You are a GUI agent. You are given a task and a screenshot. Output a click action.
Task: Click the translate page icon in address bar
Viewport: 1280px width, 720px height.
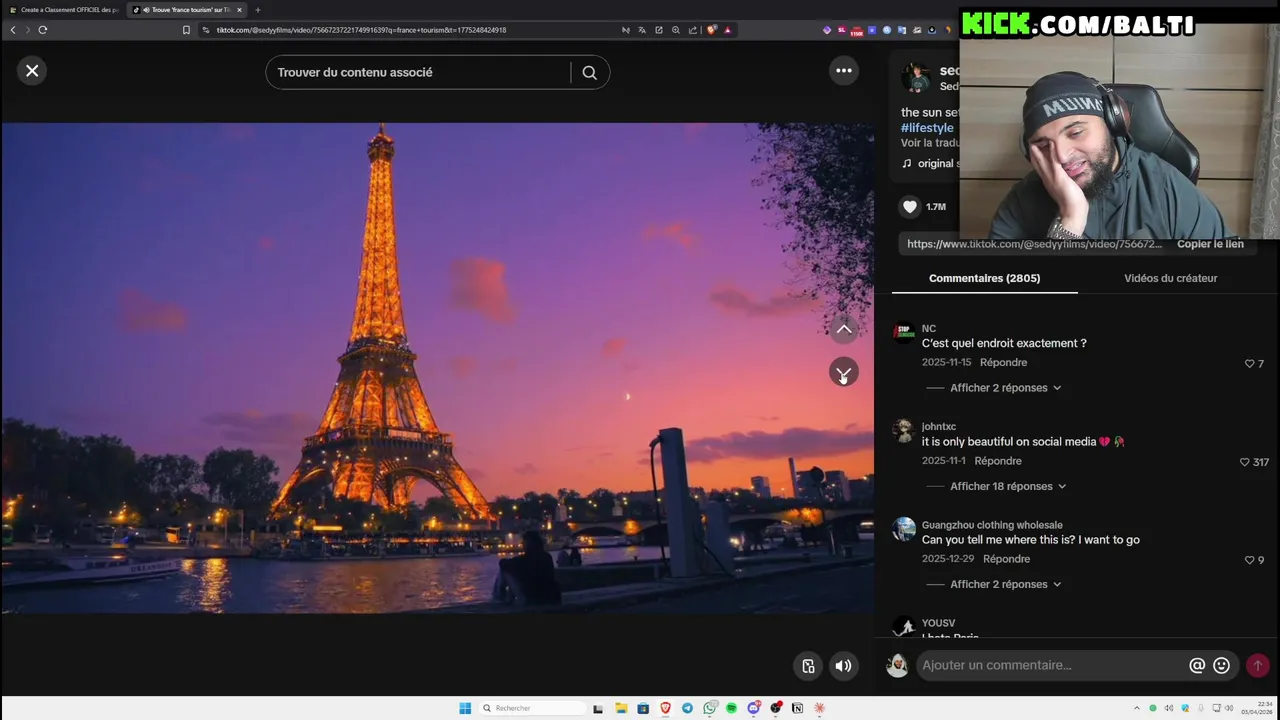click(x=642, y=30)
